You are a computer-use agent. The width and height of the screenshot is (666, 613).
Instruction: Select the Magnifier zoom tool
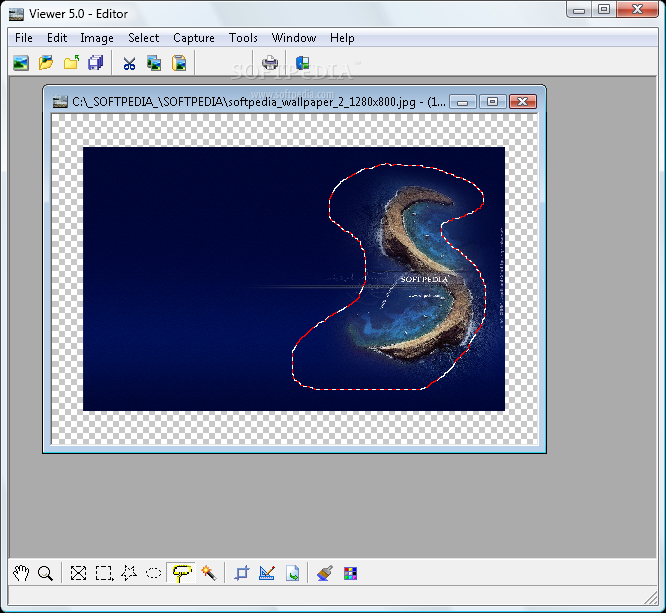45,573
